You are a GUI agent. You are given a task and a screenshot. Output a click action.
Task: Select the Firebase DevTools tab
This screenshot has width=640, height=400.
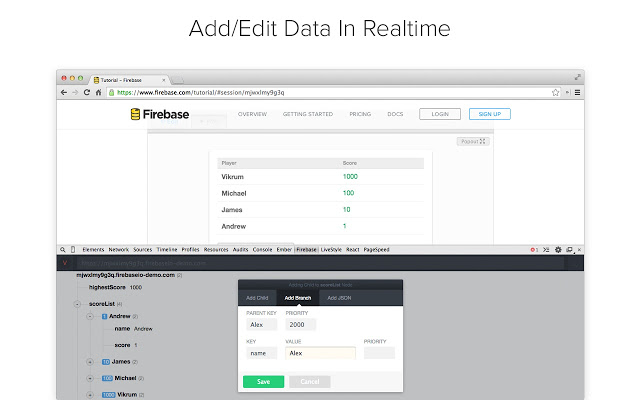[x=307, y=249]
